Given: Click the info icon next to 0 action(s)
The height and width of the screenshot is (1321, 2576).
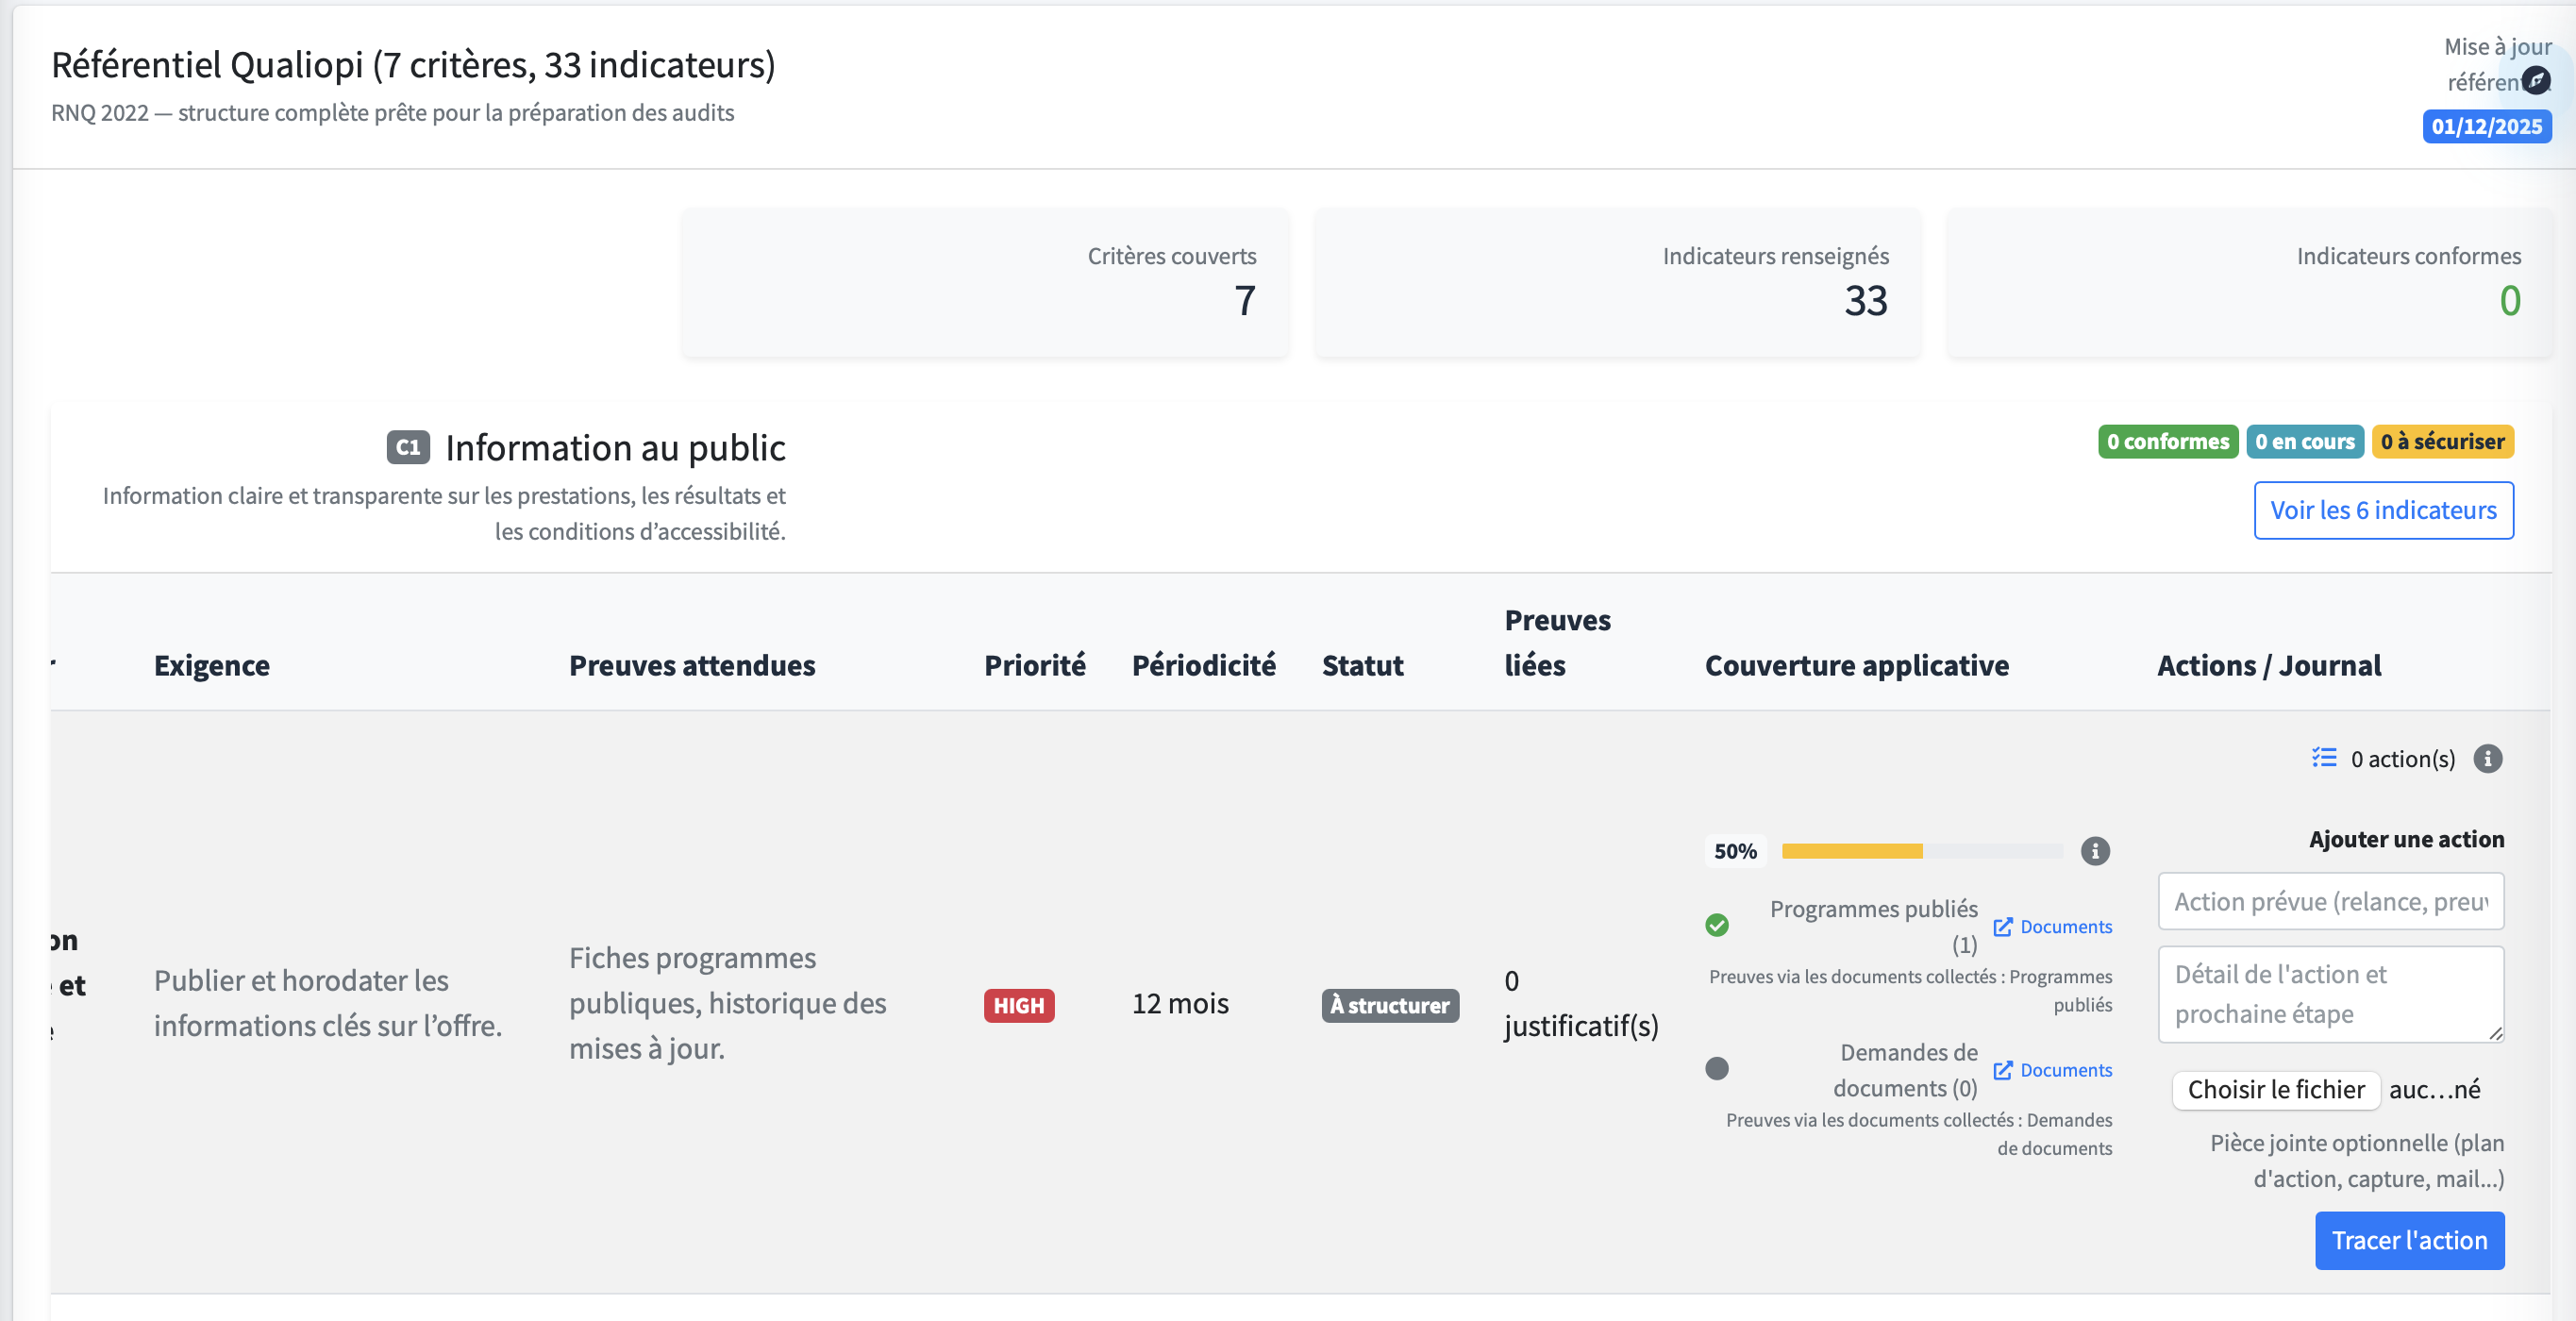Looking at the screenshot, I should 2489,758.
